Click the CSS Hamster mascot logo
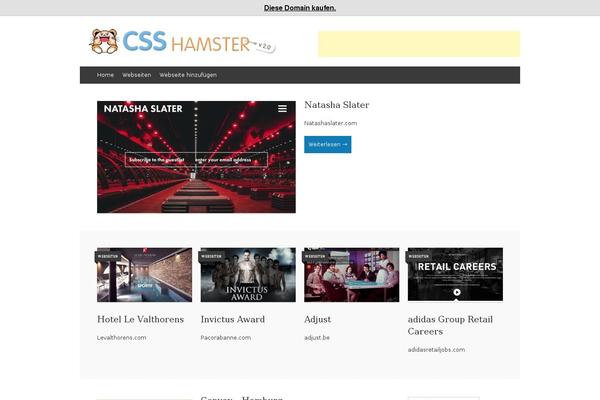The height and width of the screenshot is (400, 600). [x=104, y=41]
